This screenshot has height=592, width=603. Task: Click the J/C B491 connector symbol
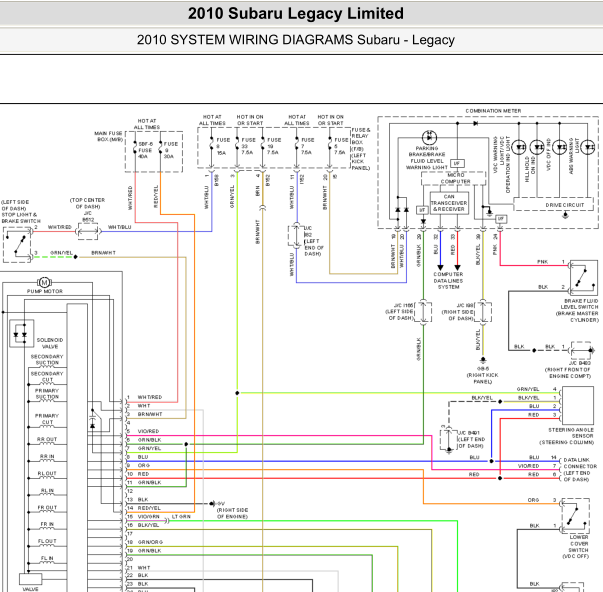448,439
